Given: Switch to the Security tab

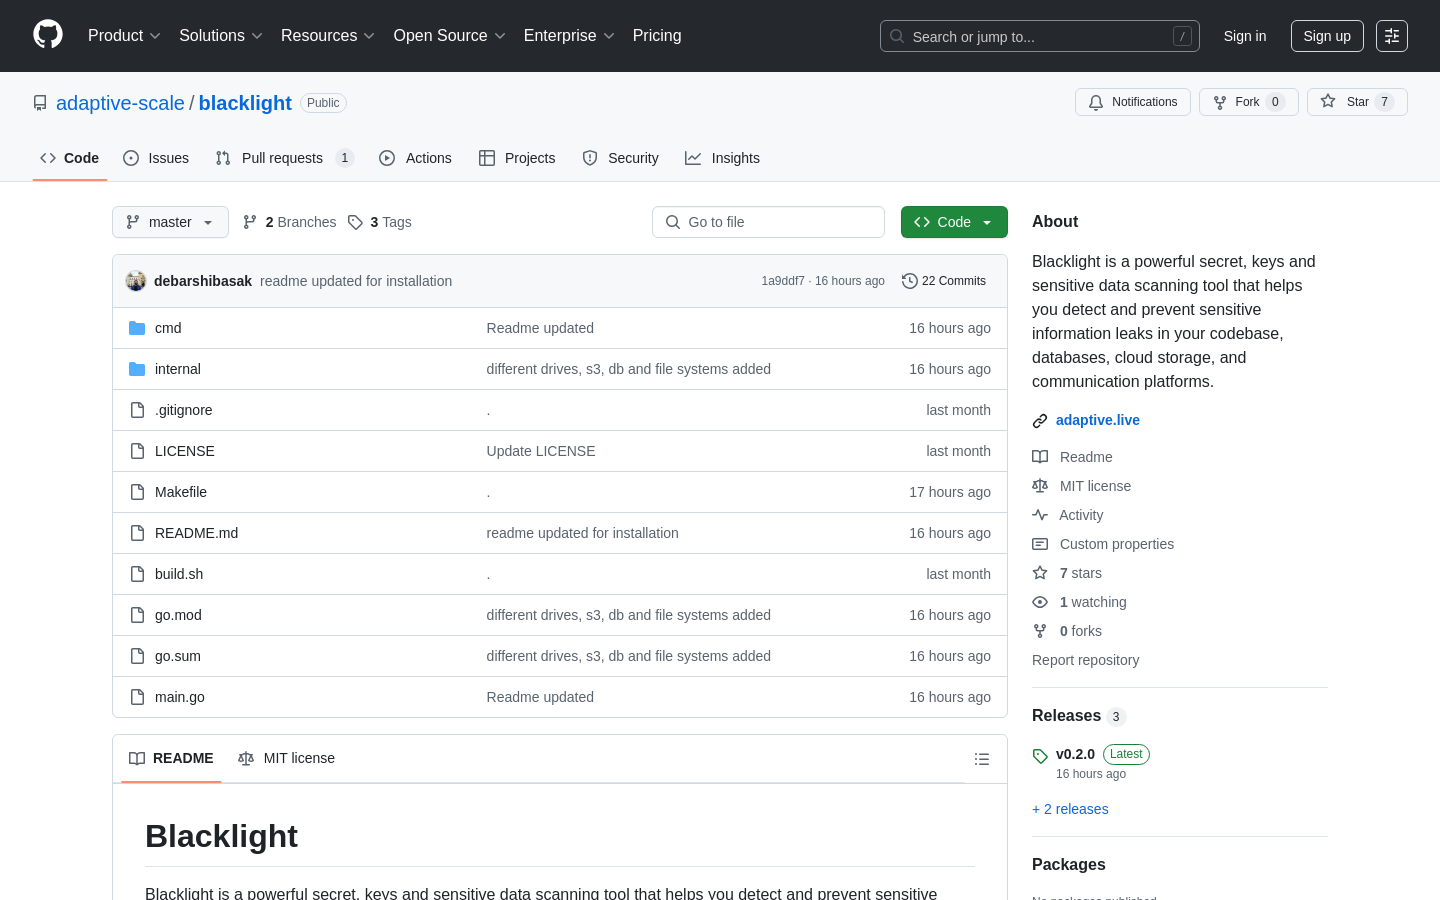Looking at the screenshot, I should click(620, 158).
